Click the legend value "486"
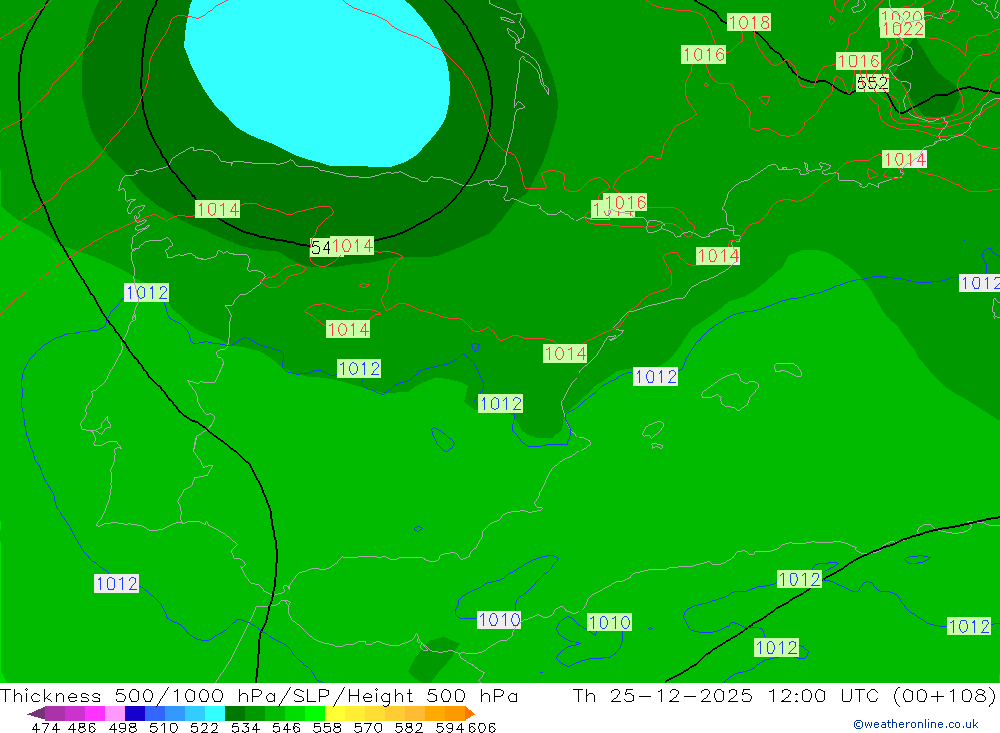The width and height of the screenshot is (1000, 733). (x=82, y=727)
